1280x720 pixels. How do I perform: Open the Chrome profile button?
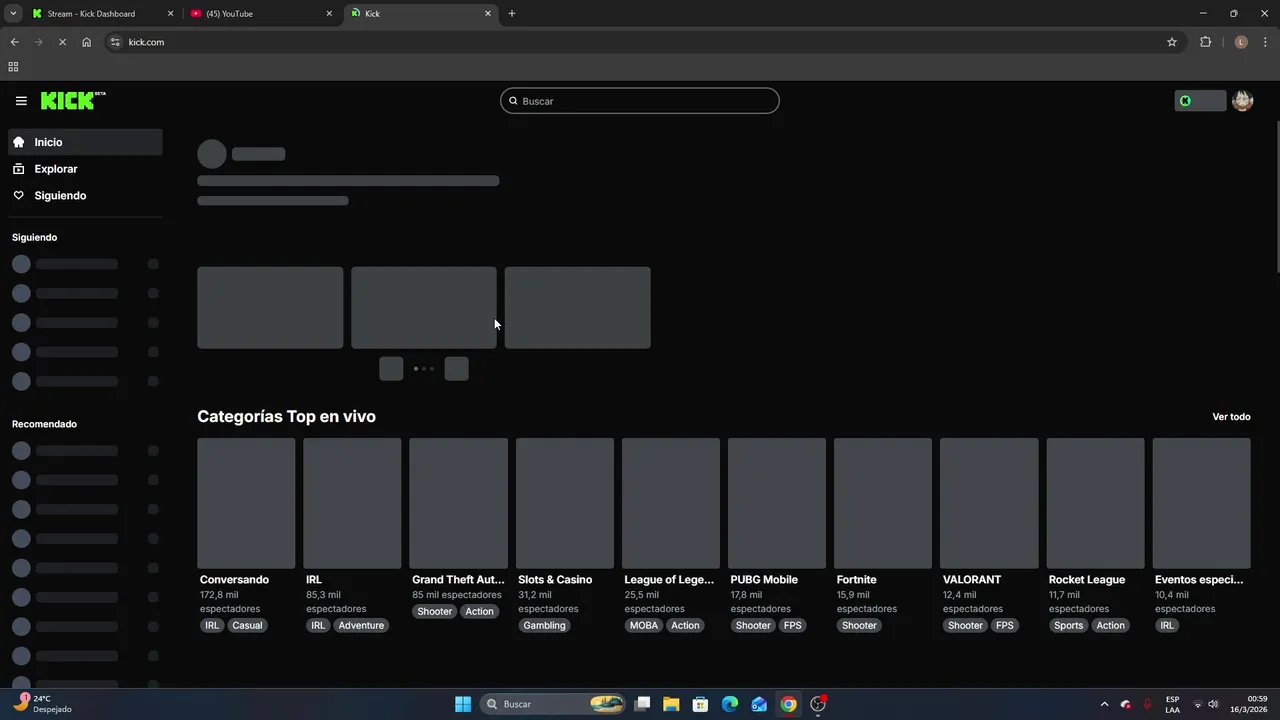point(1241,42)
